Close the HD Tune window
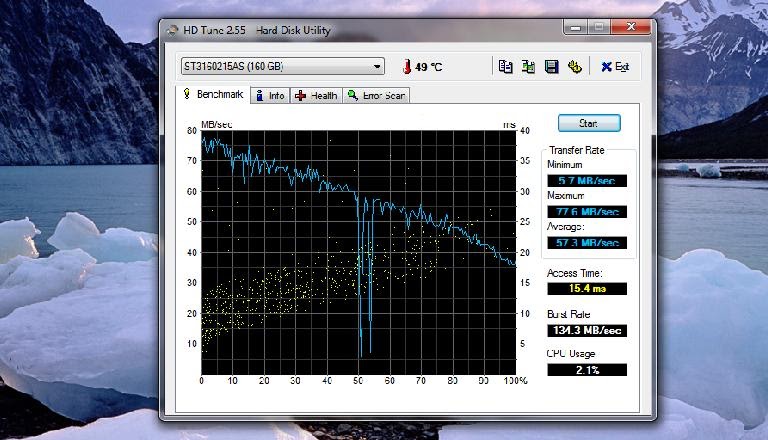 (x=631, y=26)
